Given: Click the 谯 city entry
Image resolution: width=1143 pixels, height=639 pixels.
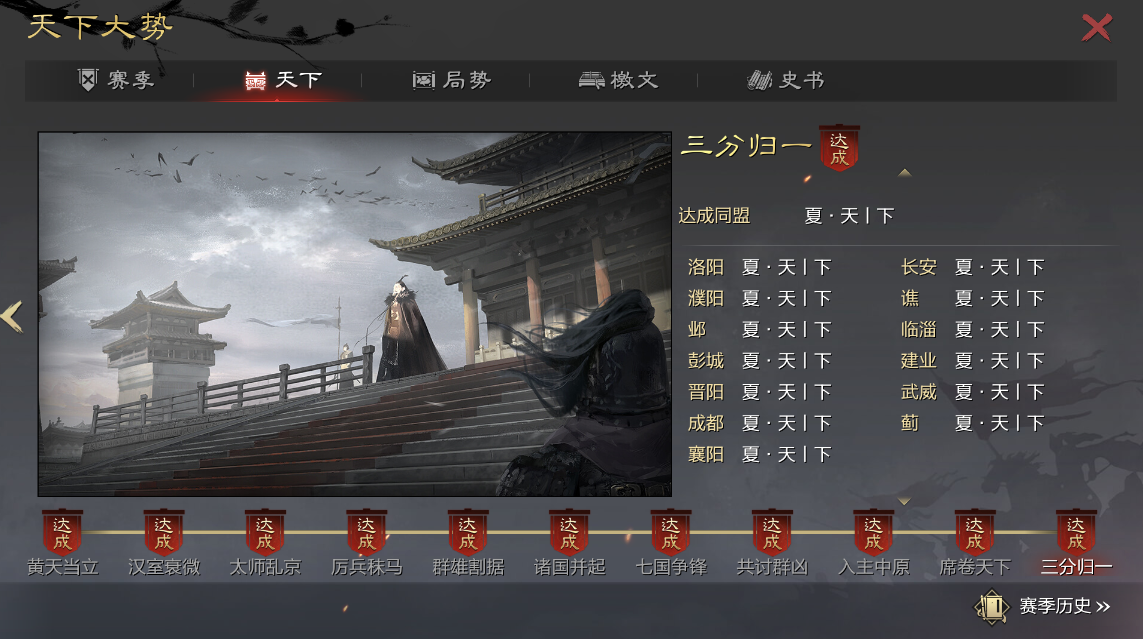Looking at the screenshot, I should pos(910,299).
